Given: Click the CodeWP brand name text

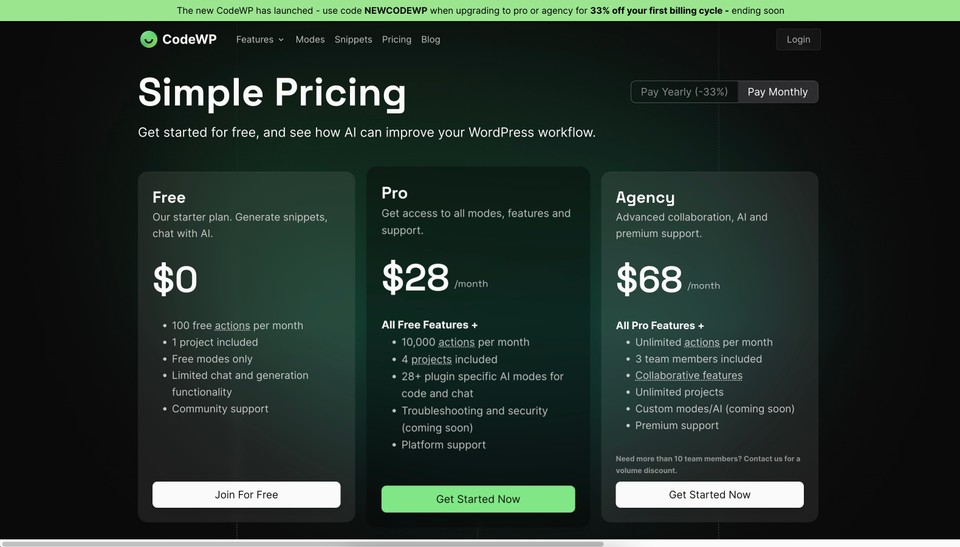Looking at the screenshot, I should pos(189,39).
